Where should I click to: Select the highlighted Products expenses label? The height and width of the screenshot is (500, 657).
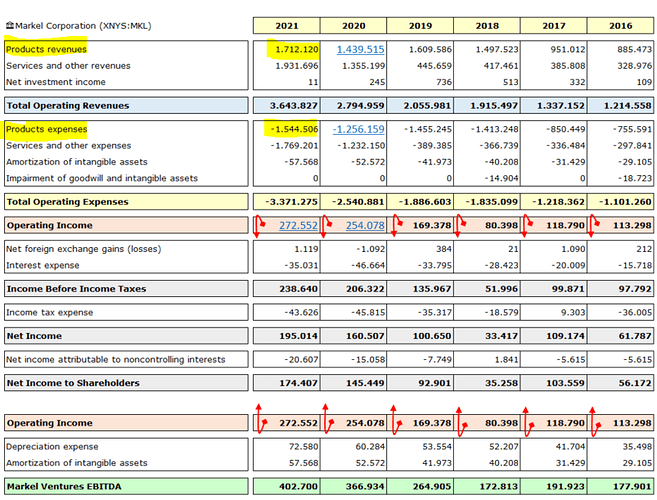point(46,129)
